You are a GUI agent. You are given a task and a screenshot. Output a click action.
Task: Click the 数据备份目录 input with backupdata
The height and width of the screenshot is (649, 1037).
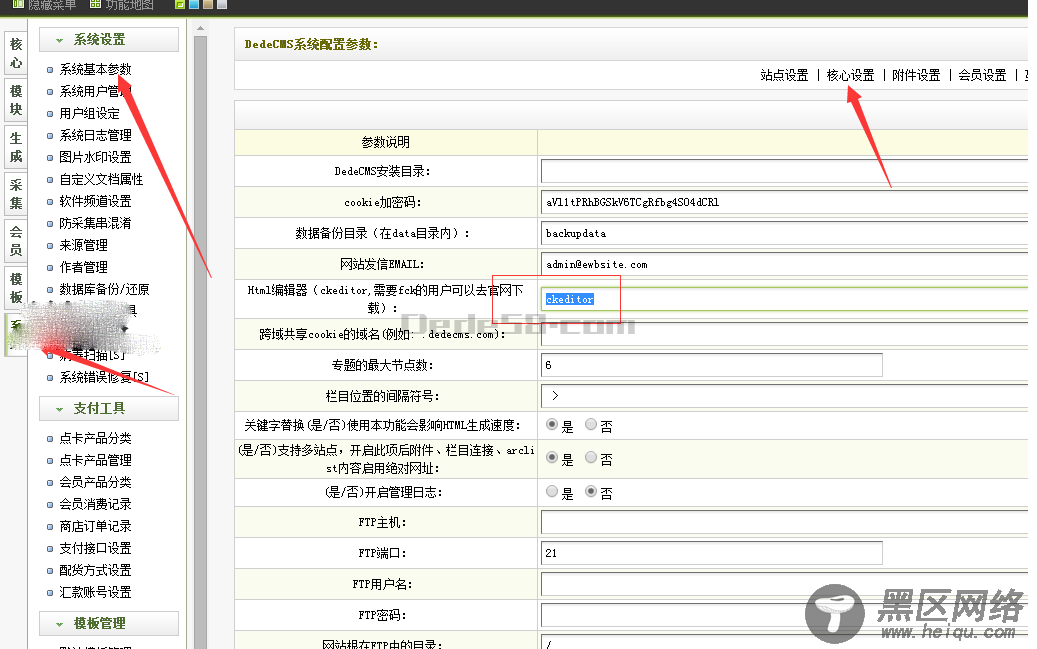tap(784, 234)
